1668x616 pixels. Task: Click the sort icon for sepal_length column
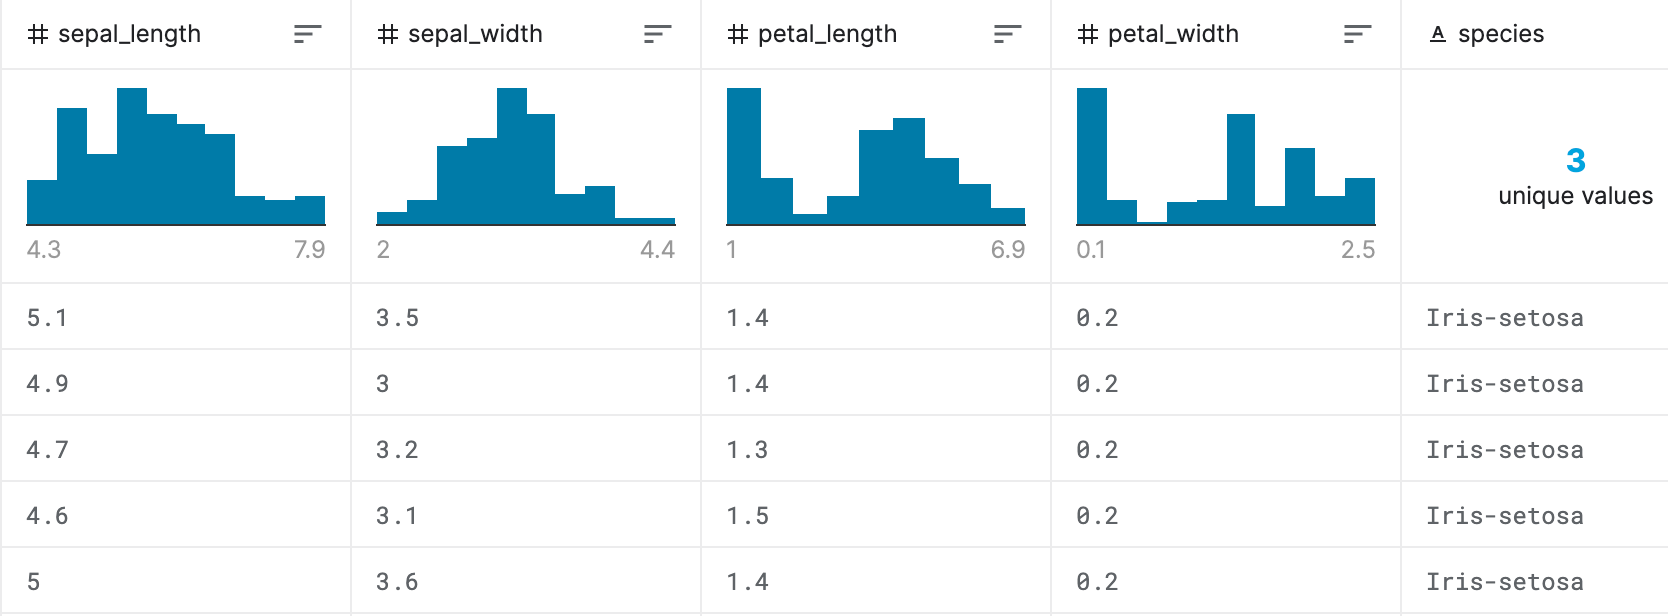(x=307, y=35)
